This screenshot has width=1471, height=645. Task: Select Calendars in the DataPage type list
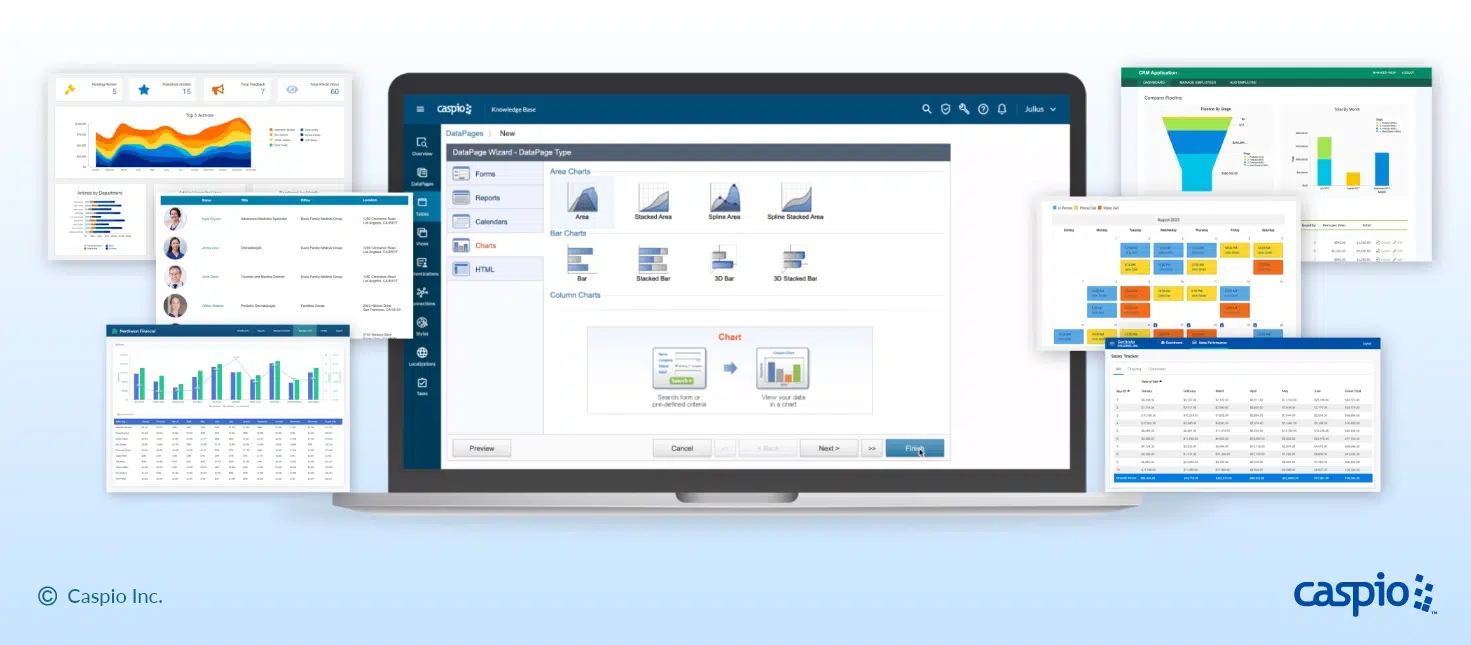coord(490,222)
